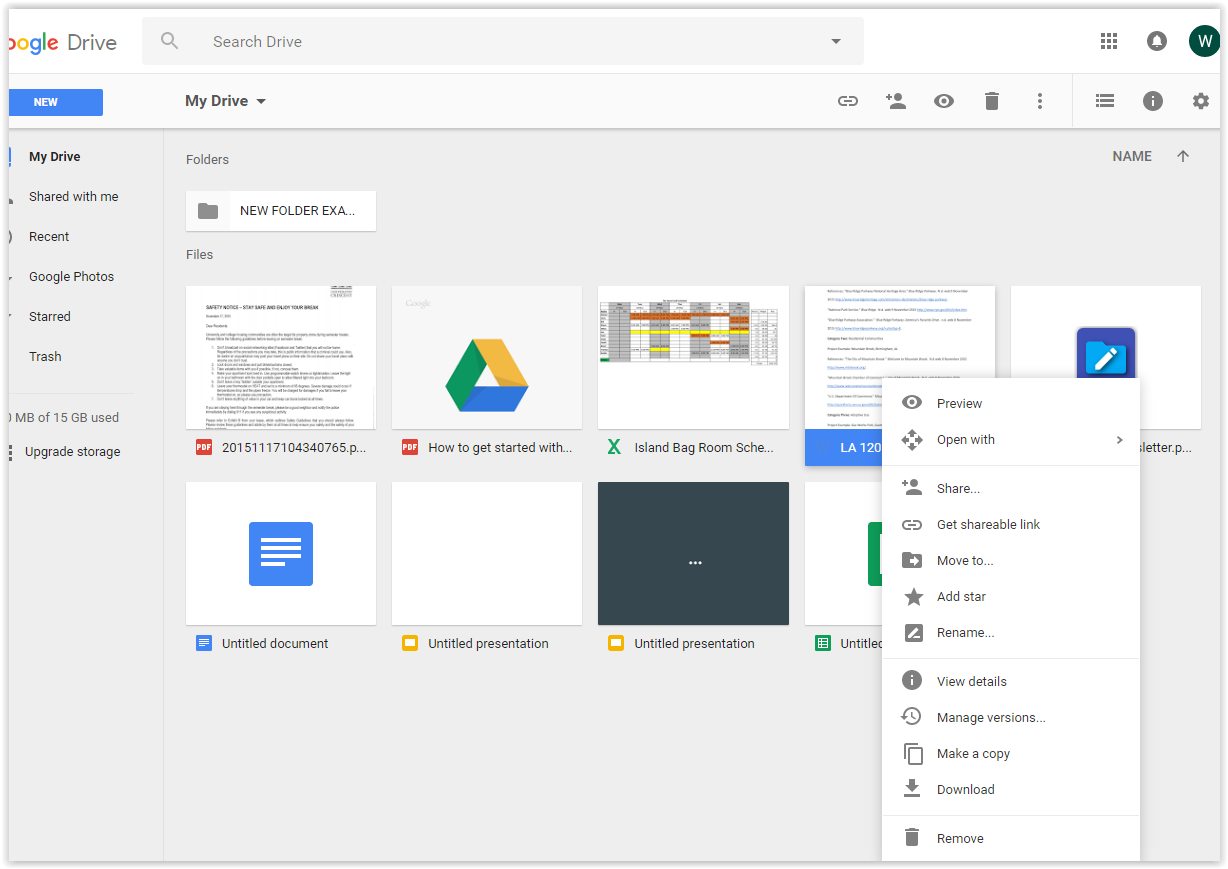Image resolution: width=1228 pixels, height=869 pixels.
Task: Click the file name Untitled document
Action: pyautogui.click(x=275, y=644)
